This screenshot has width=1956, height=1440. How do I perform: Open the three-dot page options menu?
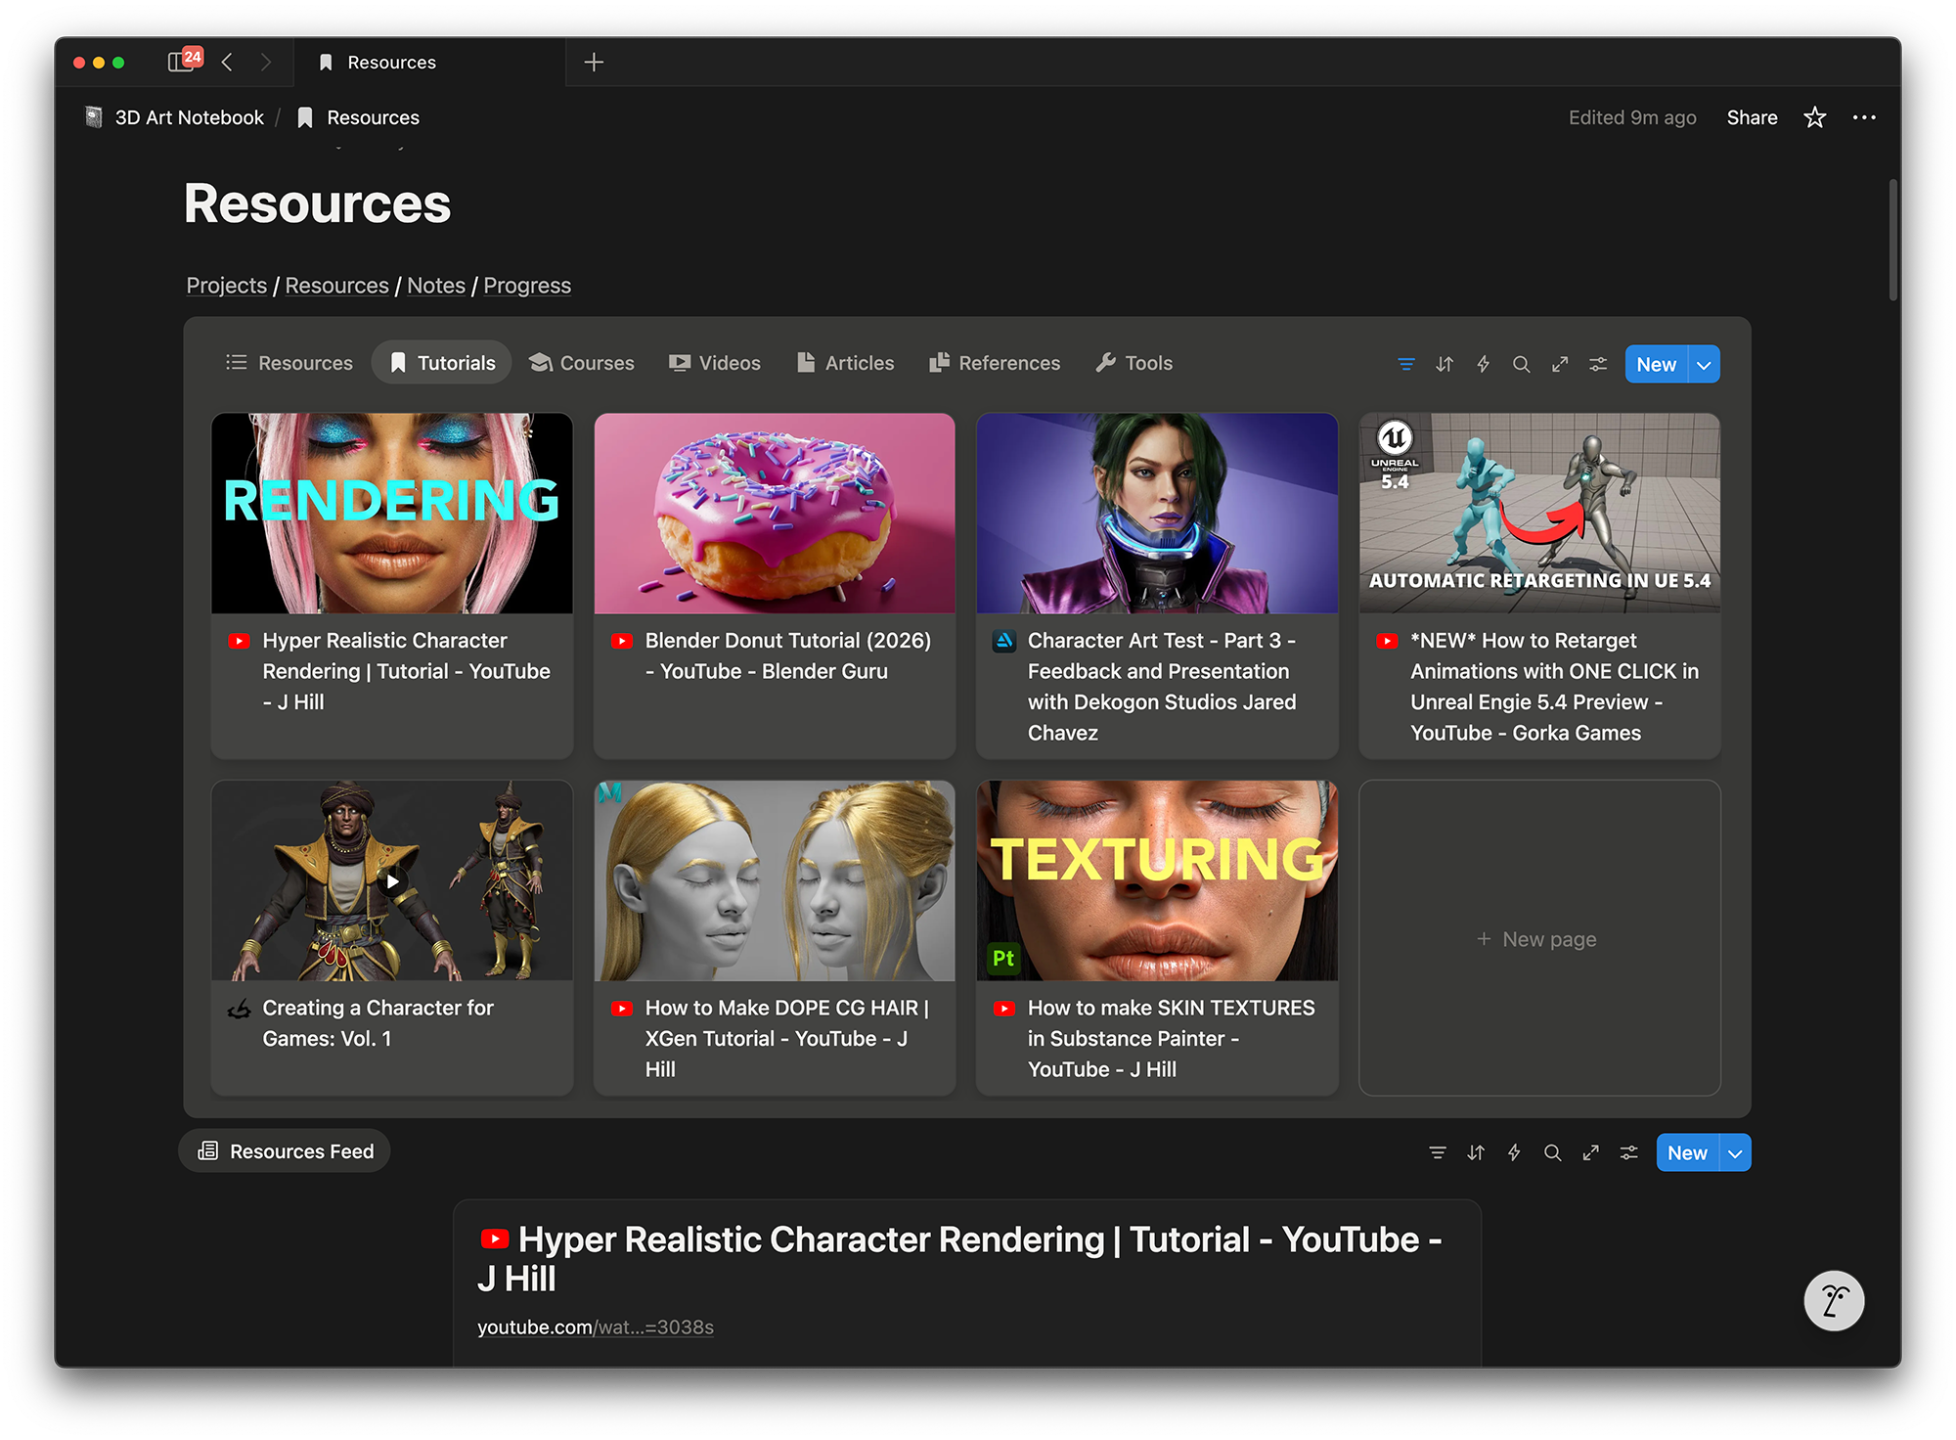(x=1863, y=118)
